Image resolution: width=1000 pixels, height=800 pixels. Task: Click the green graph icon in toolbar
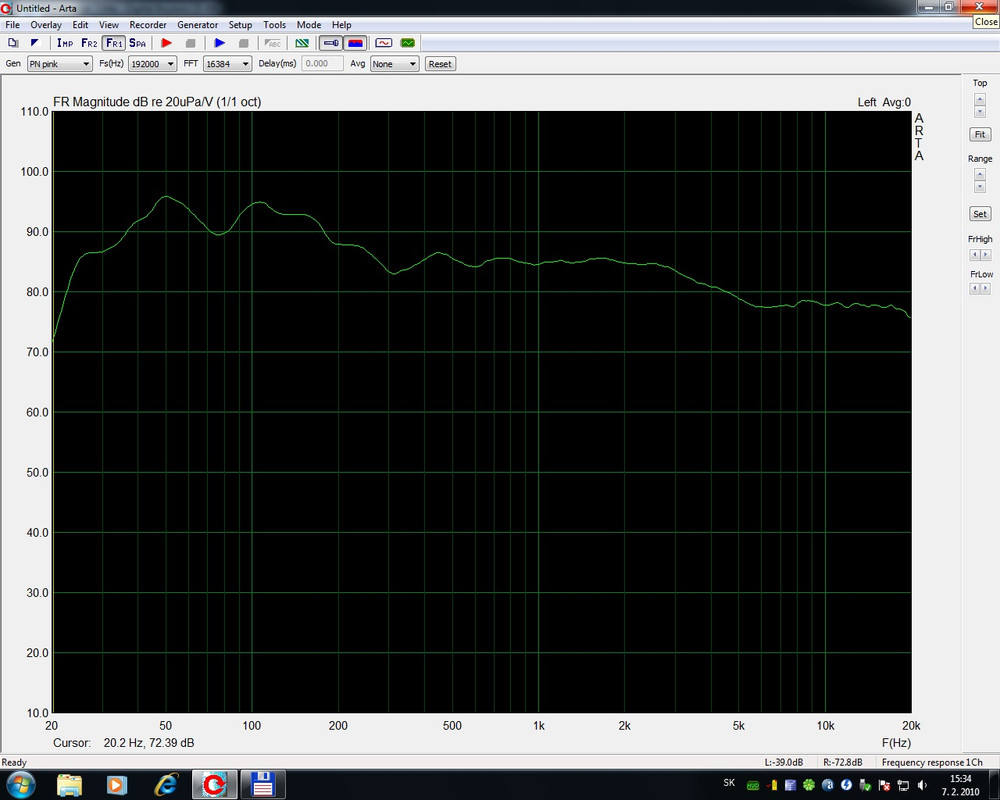pos(408,43)
